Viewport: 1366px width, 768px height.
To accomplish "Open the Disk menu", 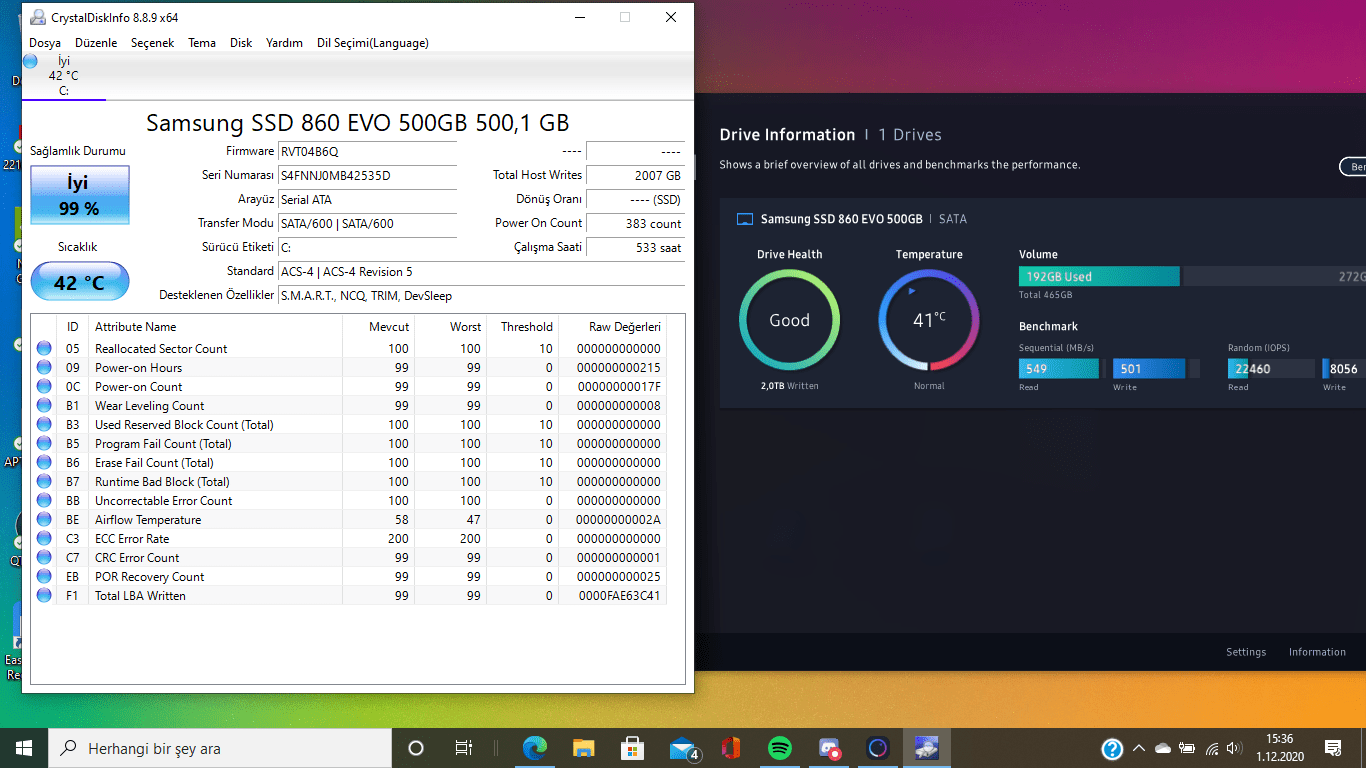I will pyautogui.click(x=241, y=43).
